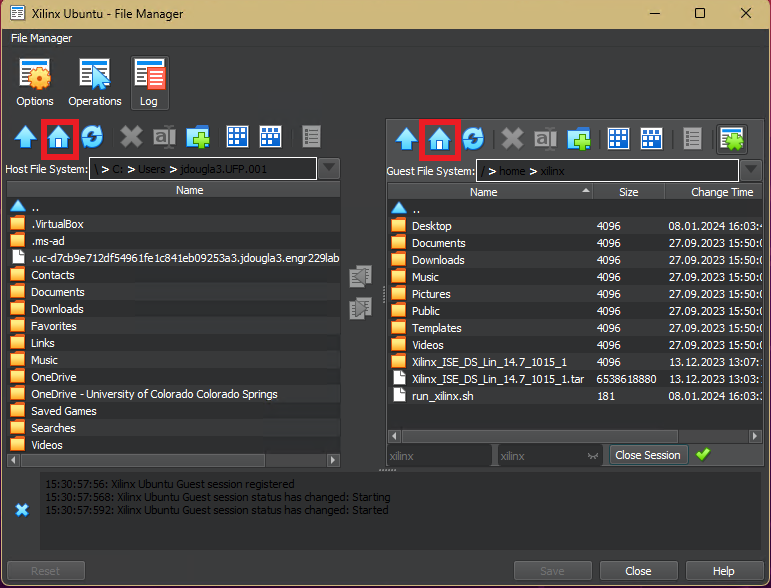Click Close Session button
Image resolution: width=771 pixels, height=588 pixels.
tap(648, 455)
